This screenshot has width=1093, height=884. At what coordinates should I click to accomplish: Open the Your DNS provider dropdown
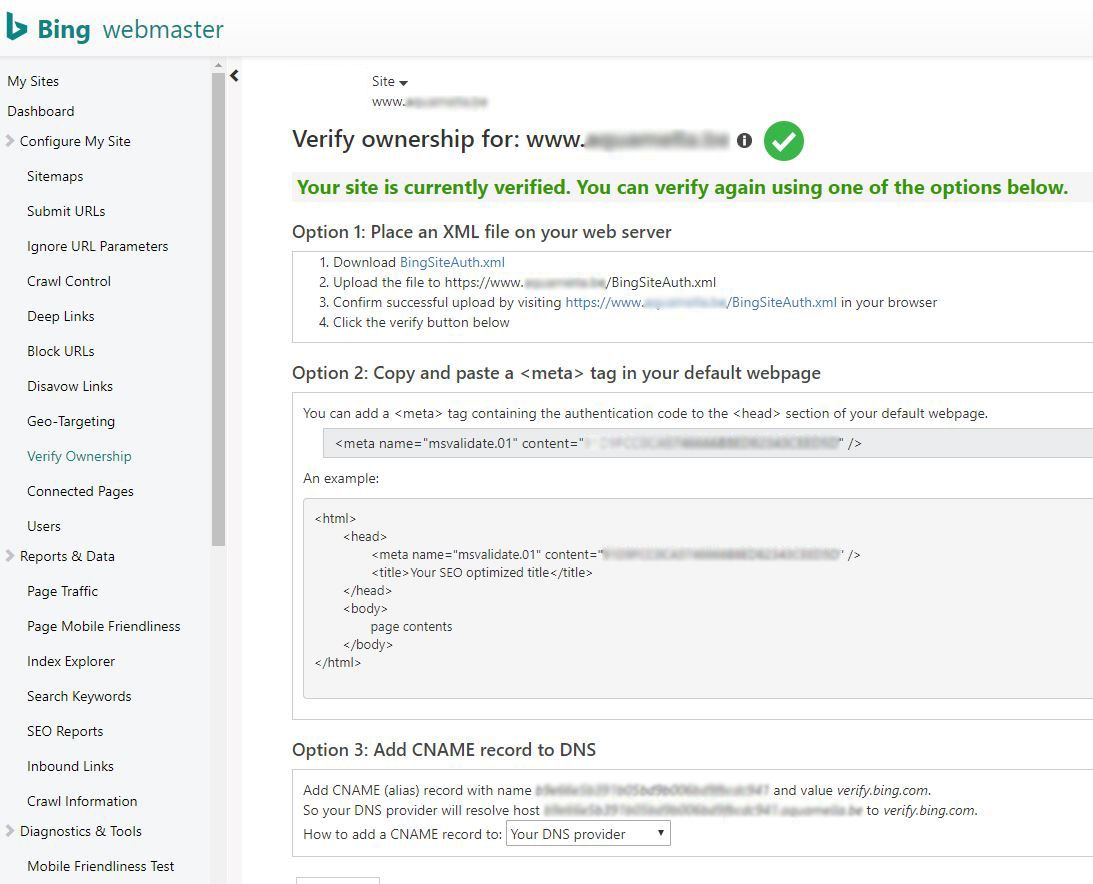[x=588, y=834]
